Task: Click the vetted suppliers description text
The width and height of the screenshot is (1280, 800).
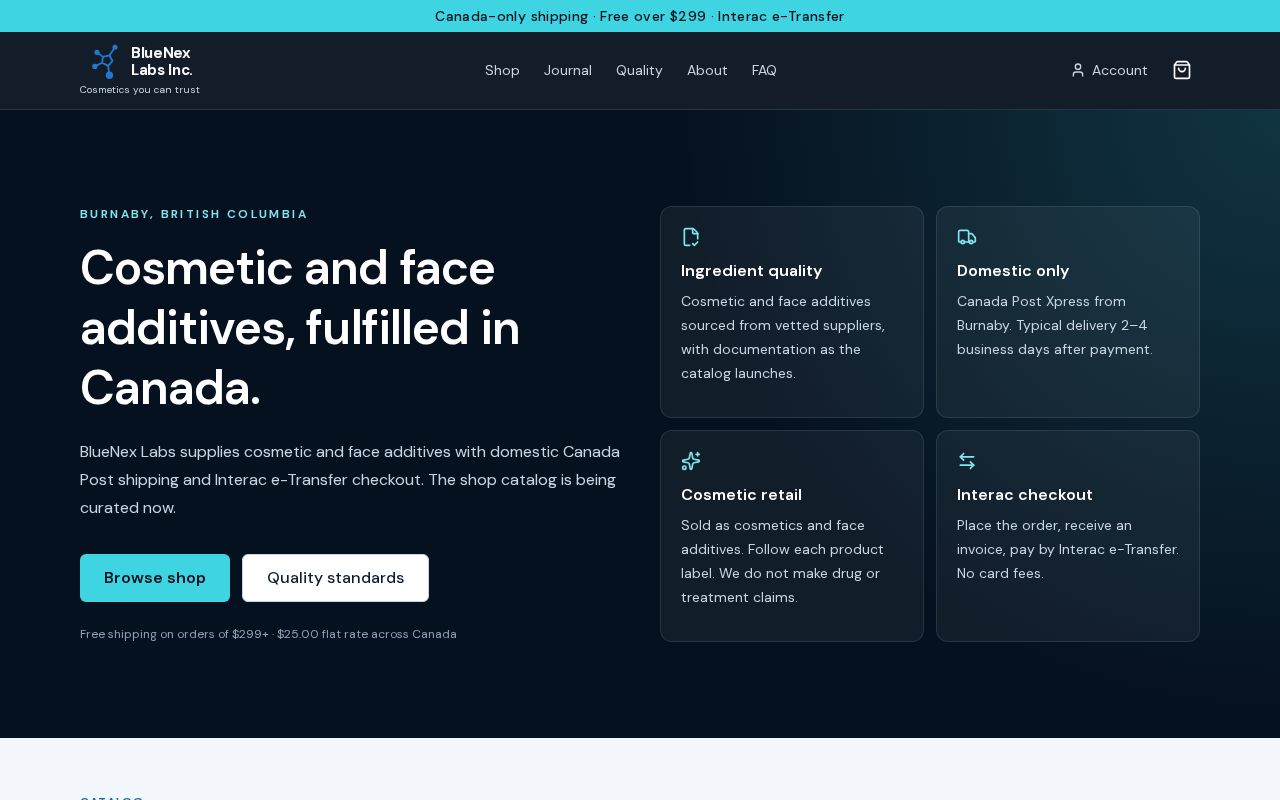Action: coord(783,337)
